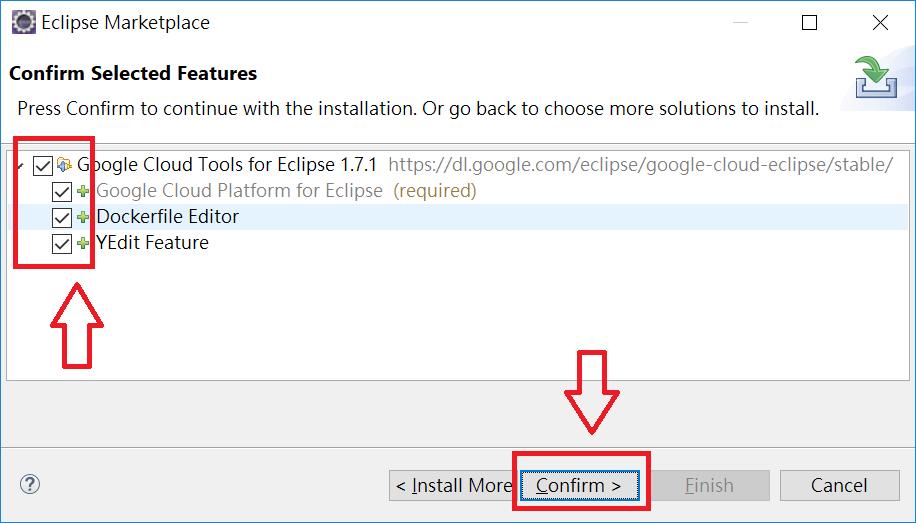The width and height of the screenshot is (916, 523).
Task: Click the plus icon beside Google Cloud Platform
Action: (x=83, y=191)
